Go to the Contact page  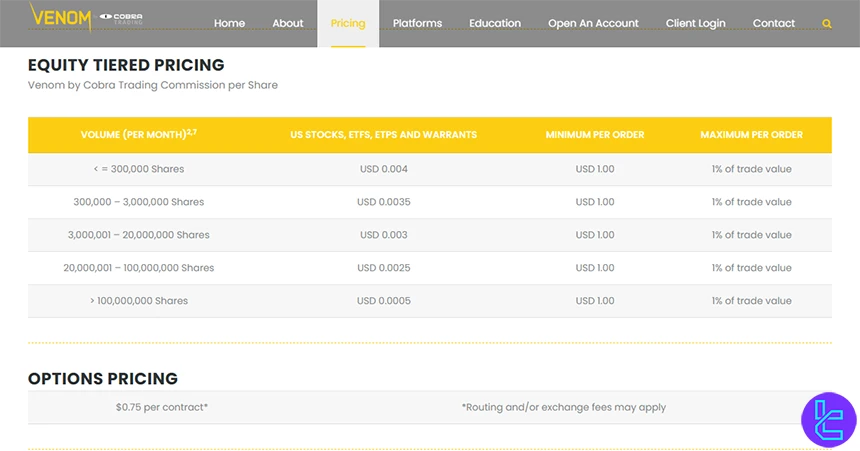click(x=773, y=23)
